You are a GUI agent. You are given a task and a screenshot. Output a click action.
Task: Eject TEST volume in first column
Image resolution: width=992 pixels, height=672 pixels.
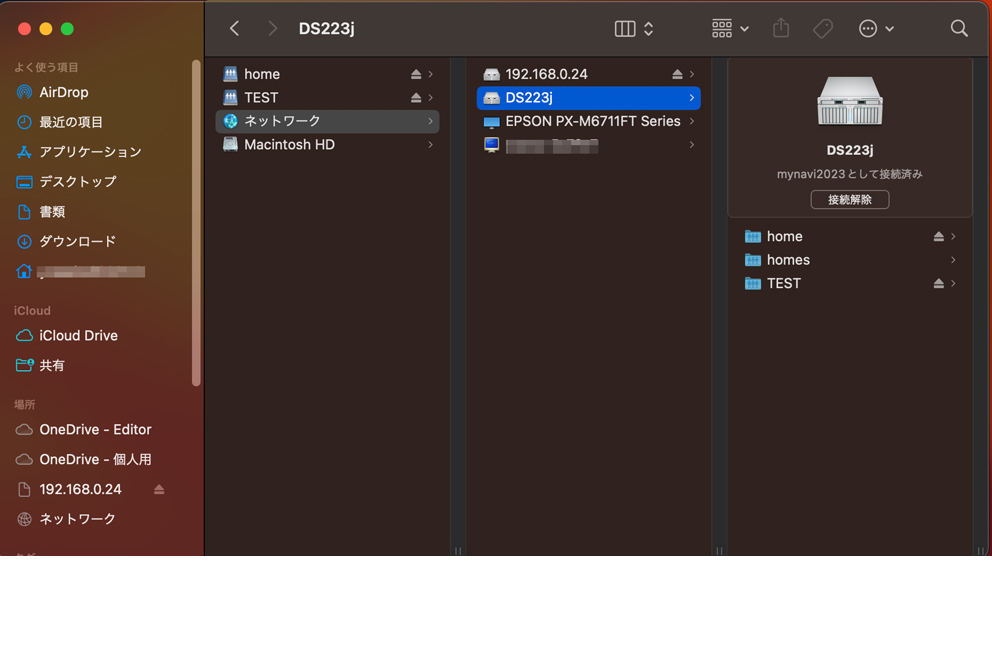point(416,97)
